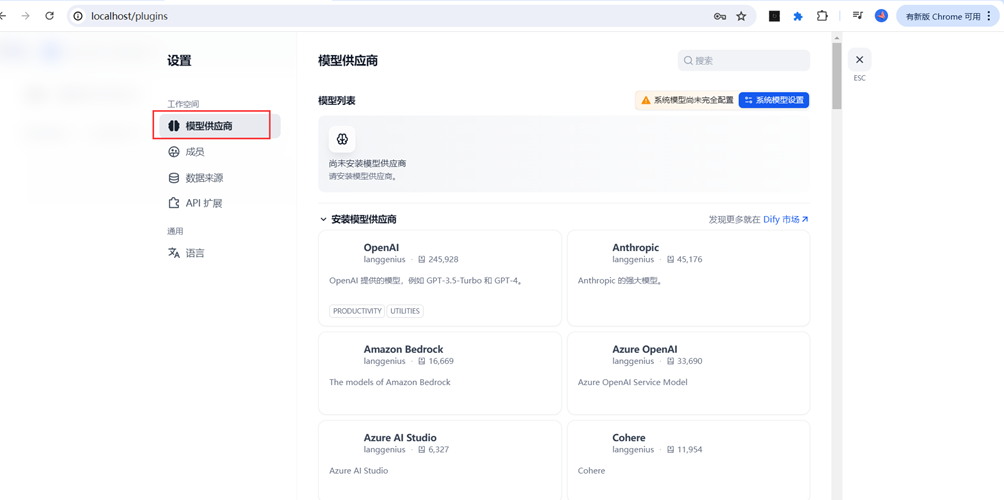Screen dimensions: 1004x500
Task: Select the Azure AI Studio provider card
Action: point(439,460)
